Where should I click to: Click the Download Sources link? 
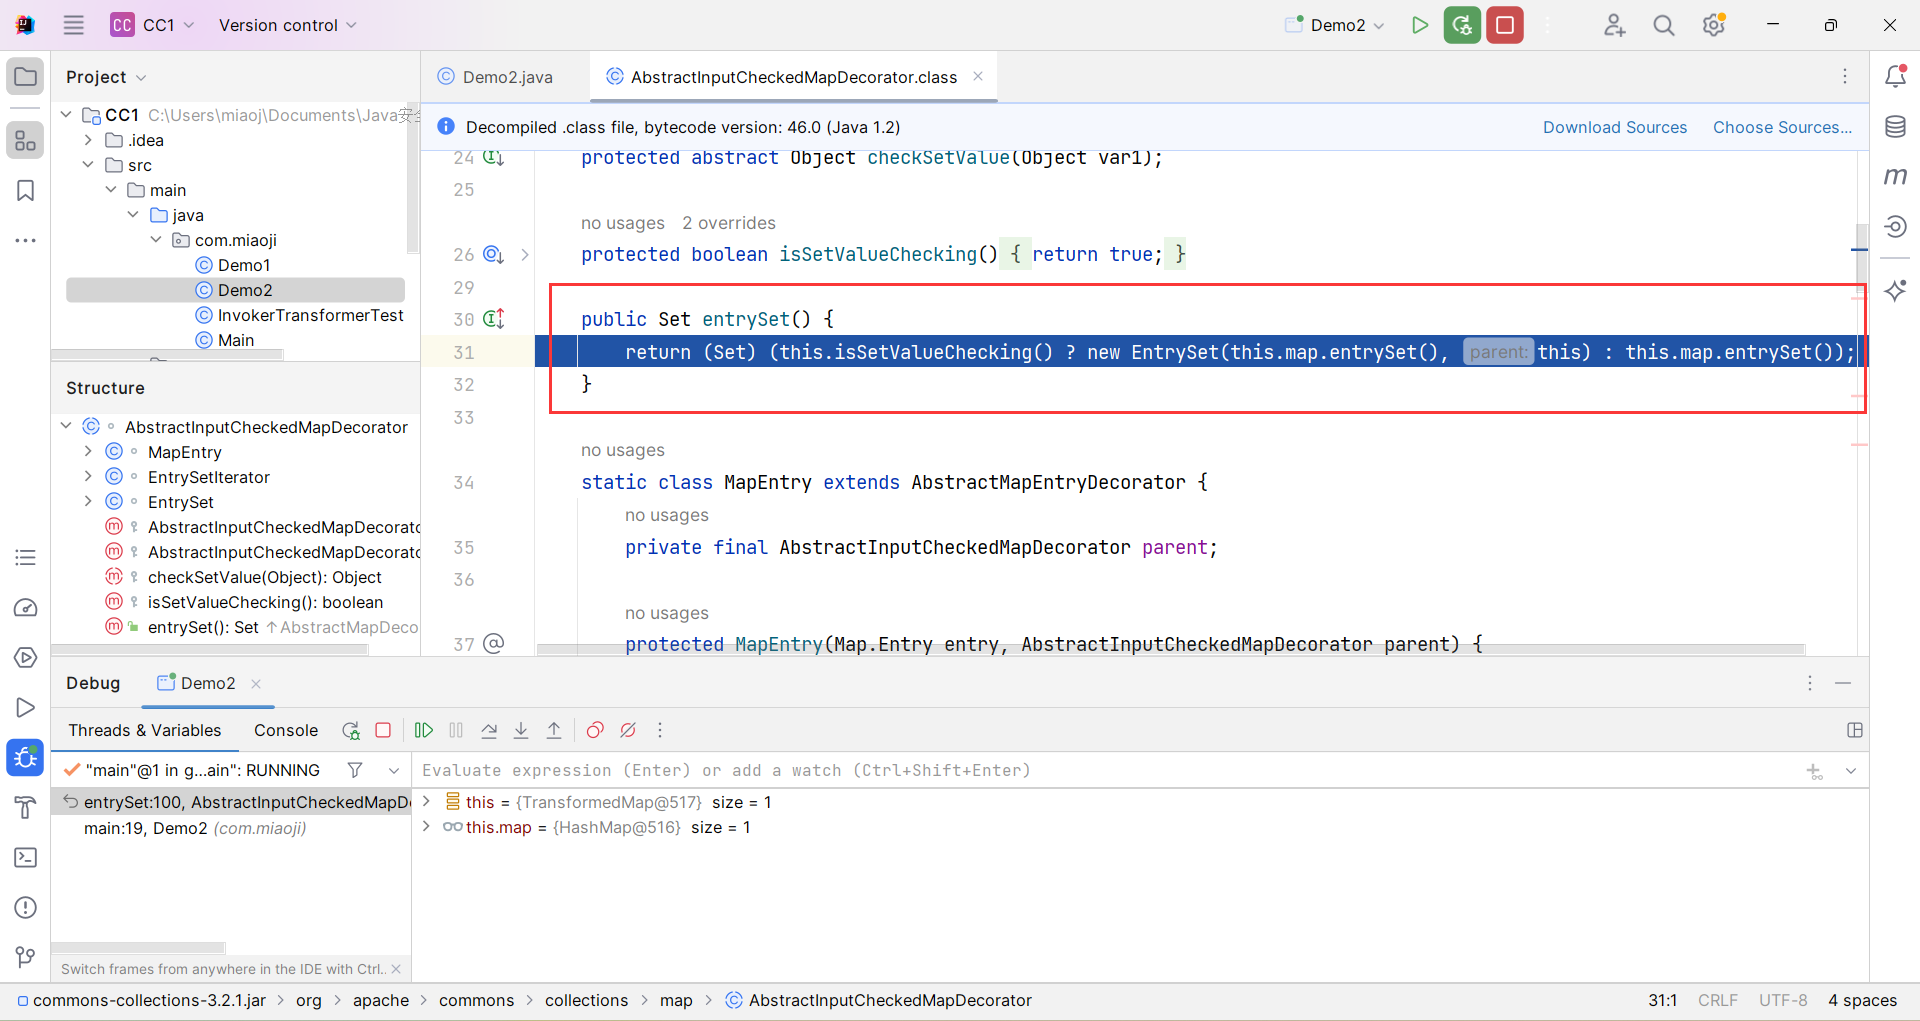click(1614, 127)
